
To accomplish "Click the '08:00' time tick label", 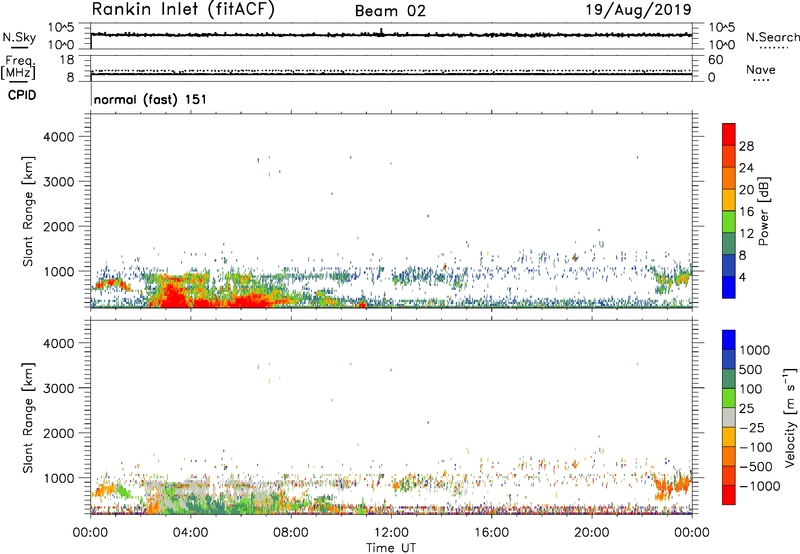I will (291, 533).
